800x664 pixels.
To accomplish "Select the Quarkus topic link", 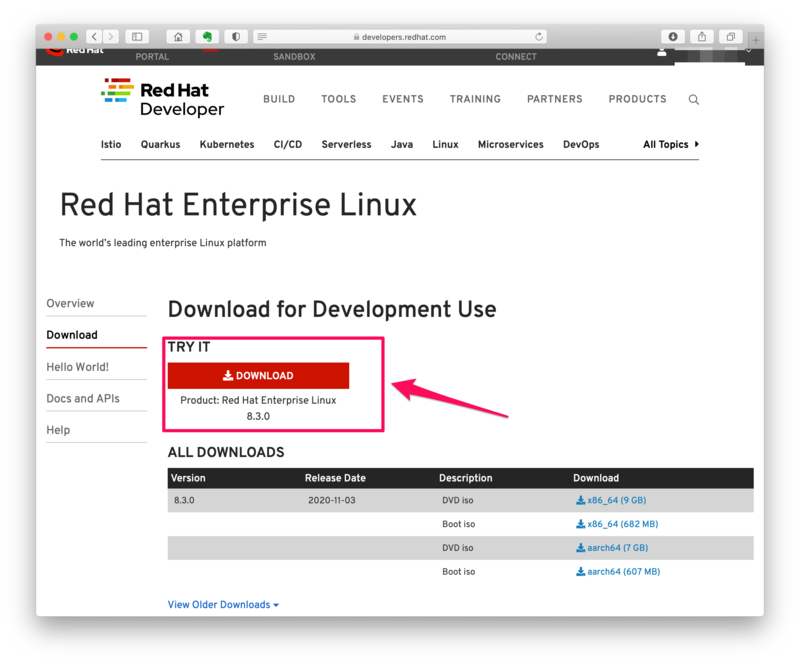I will (160, 144).
